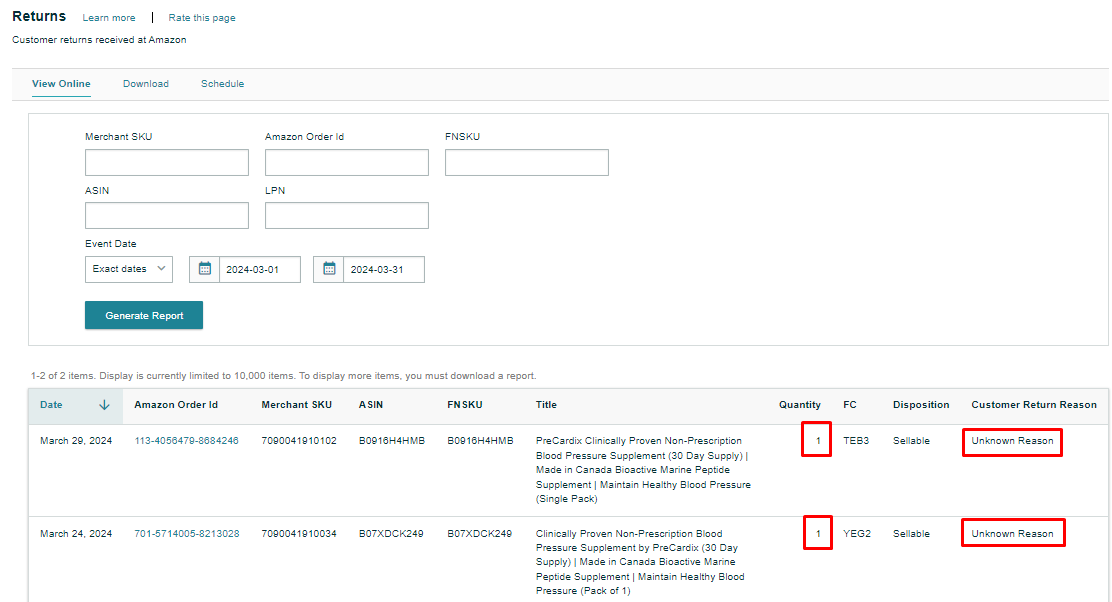Select the March 29, 2024 date cell

[x=76, y=441]
